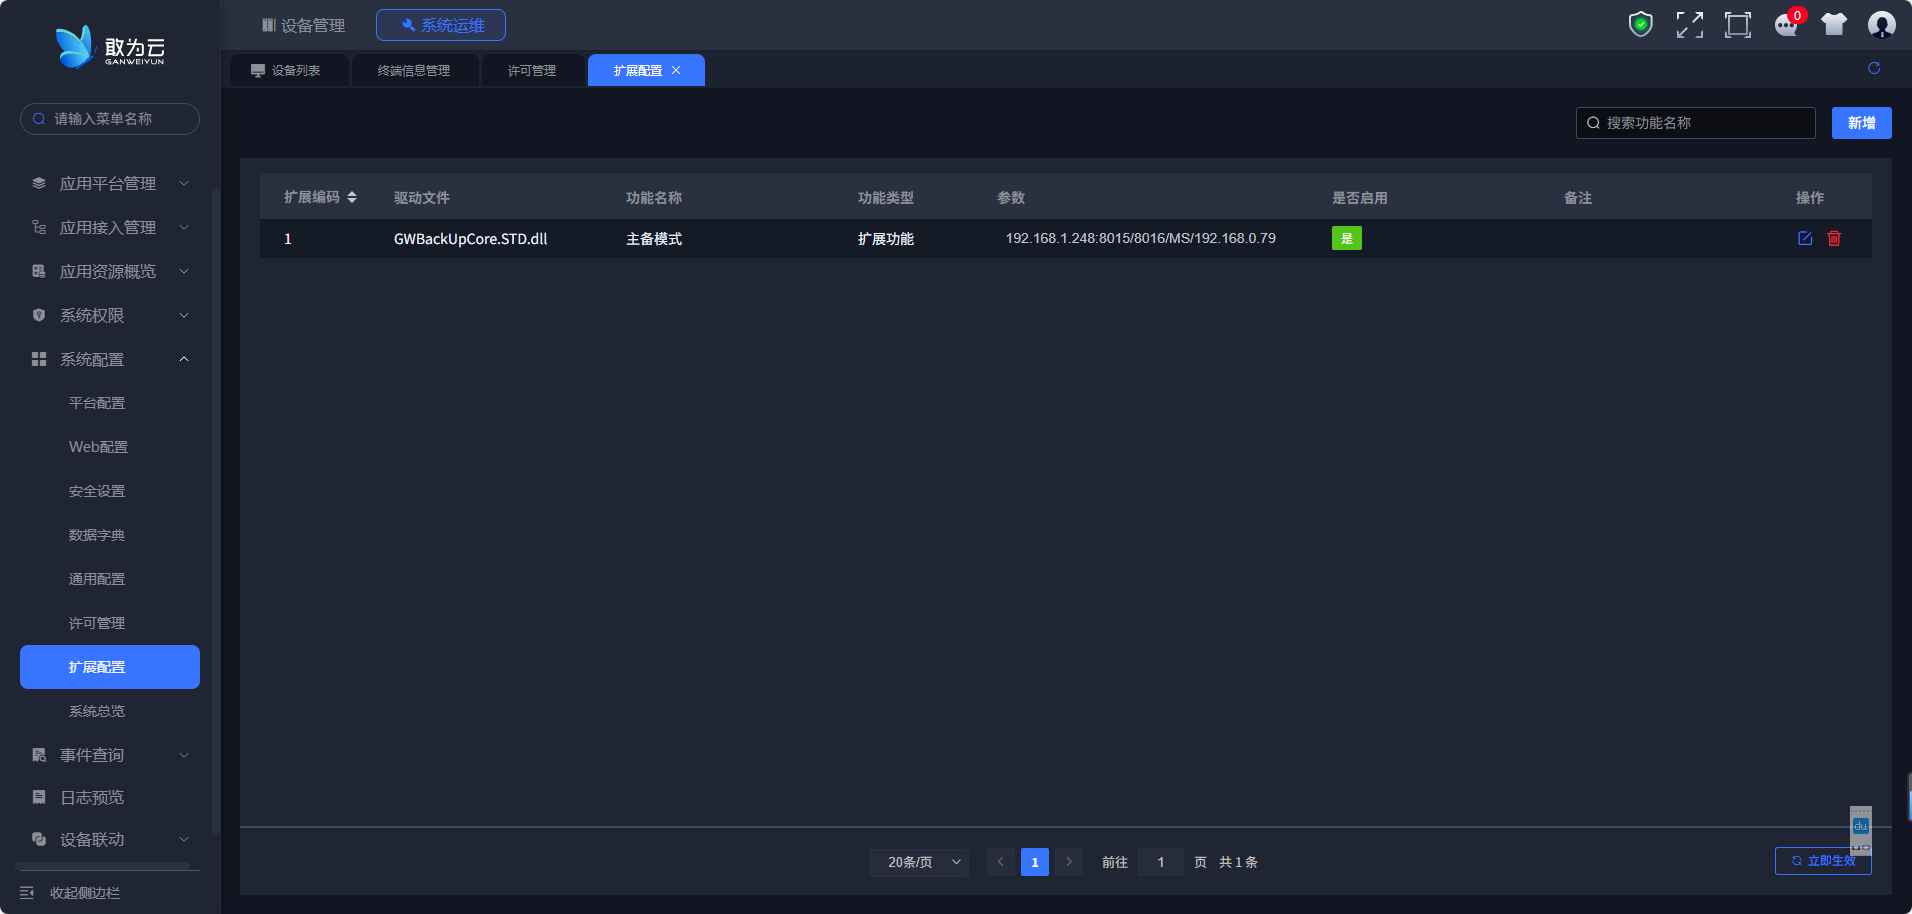Delete the GWBackUpCore.STD.dll row
Viewport: 1912px width, 914px height.
point(1834,238)
